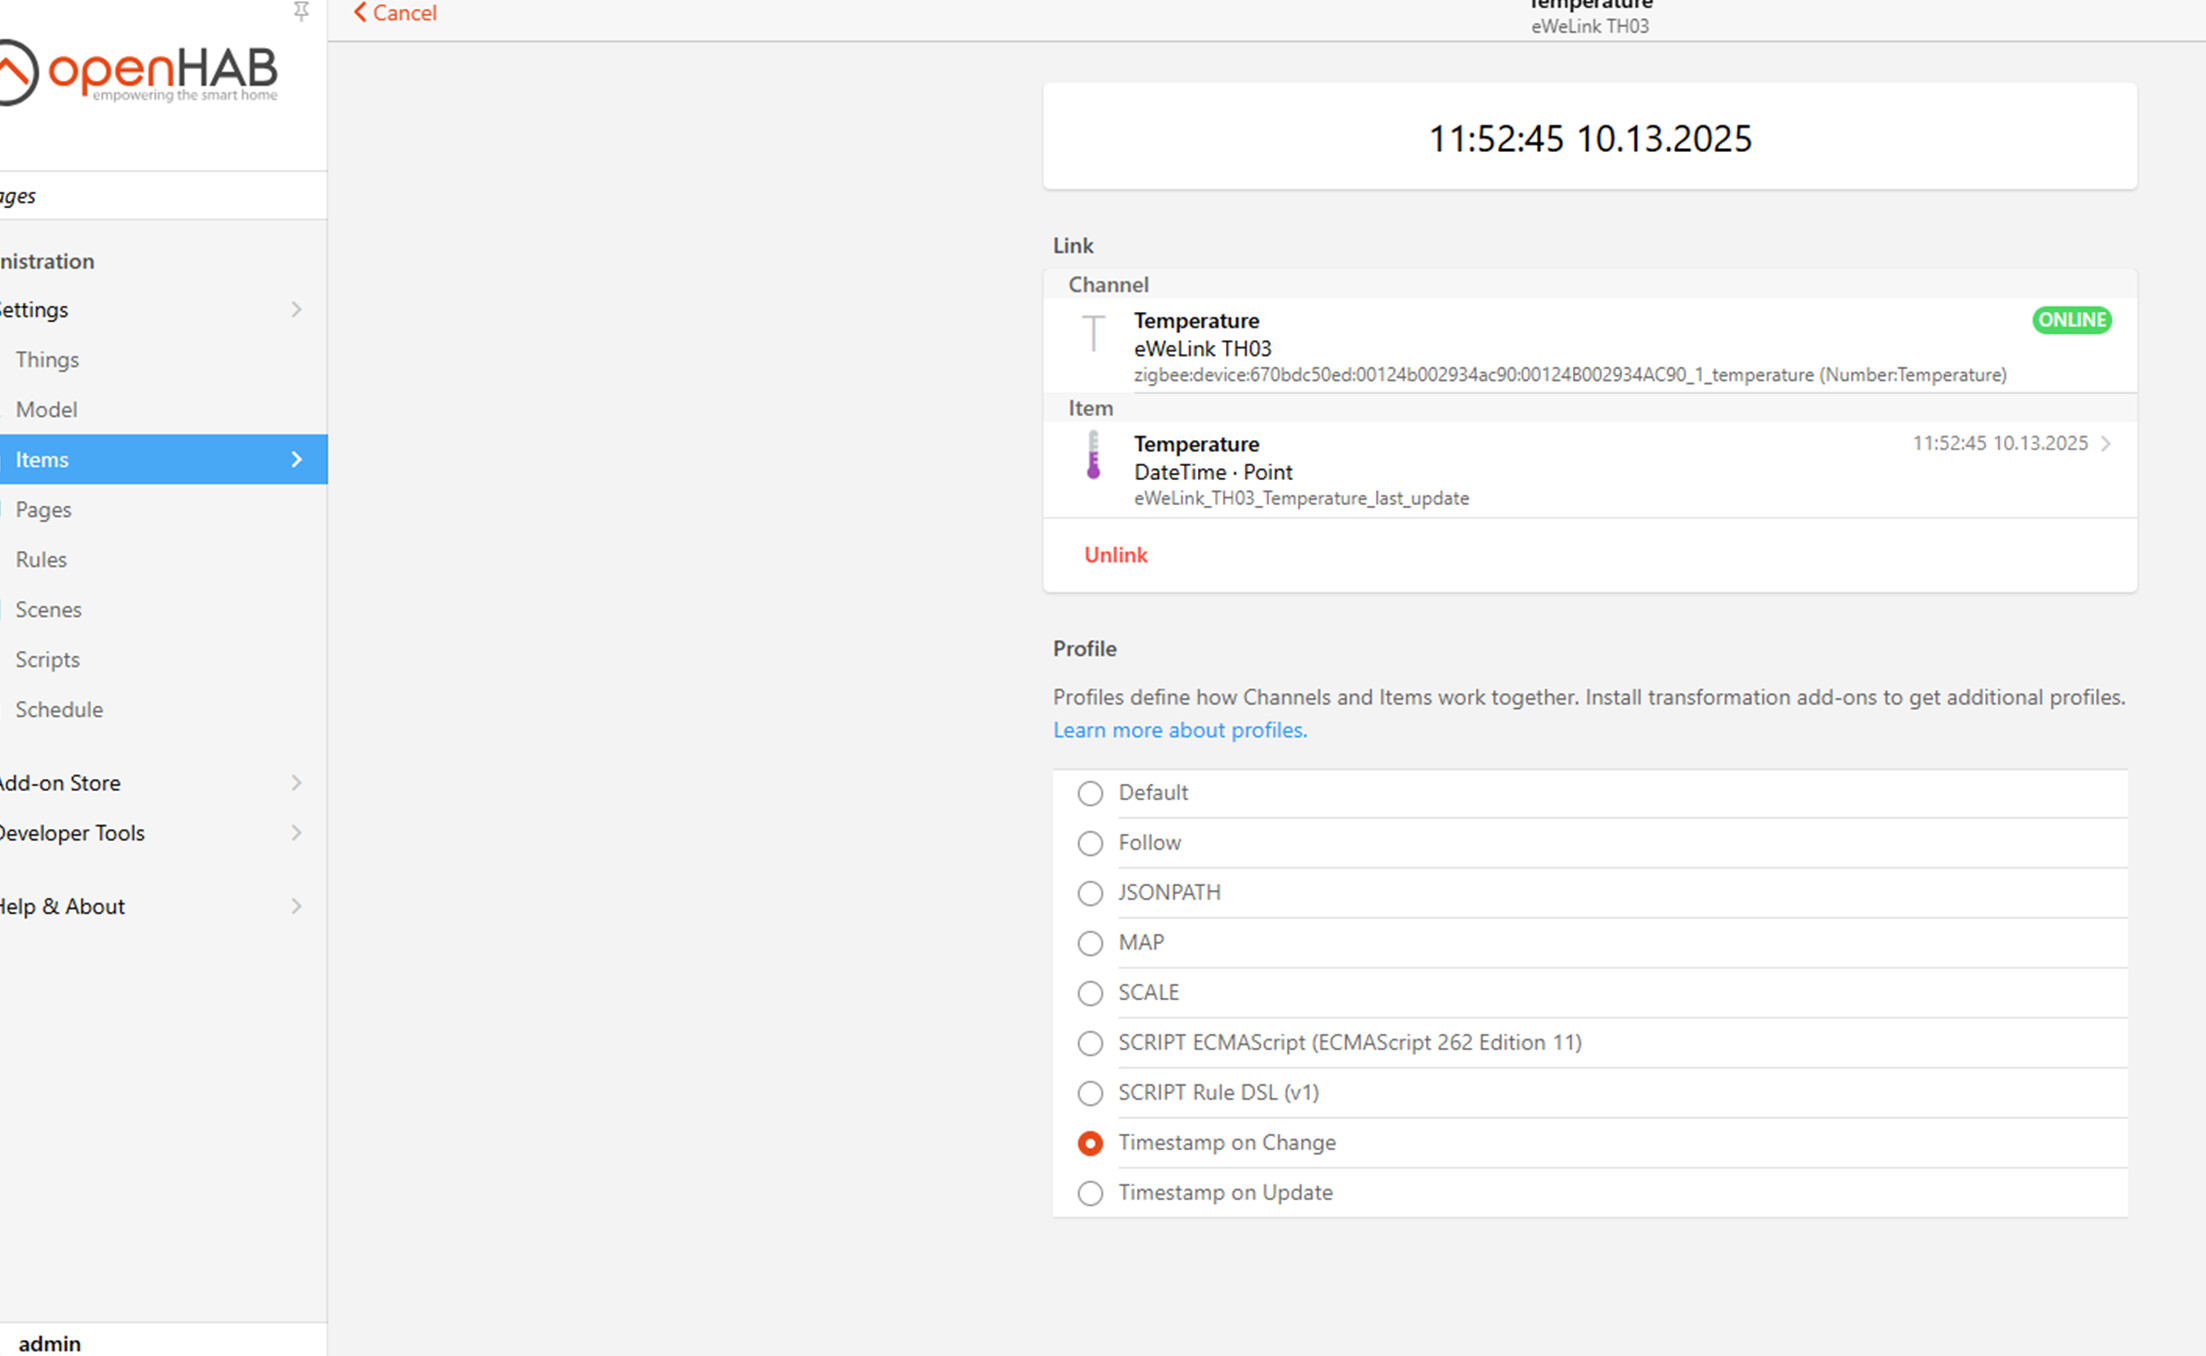Go to the Rules page
2206x1356 pixels.
[x=41, y=560]
